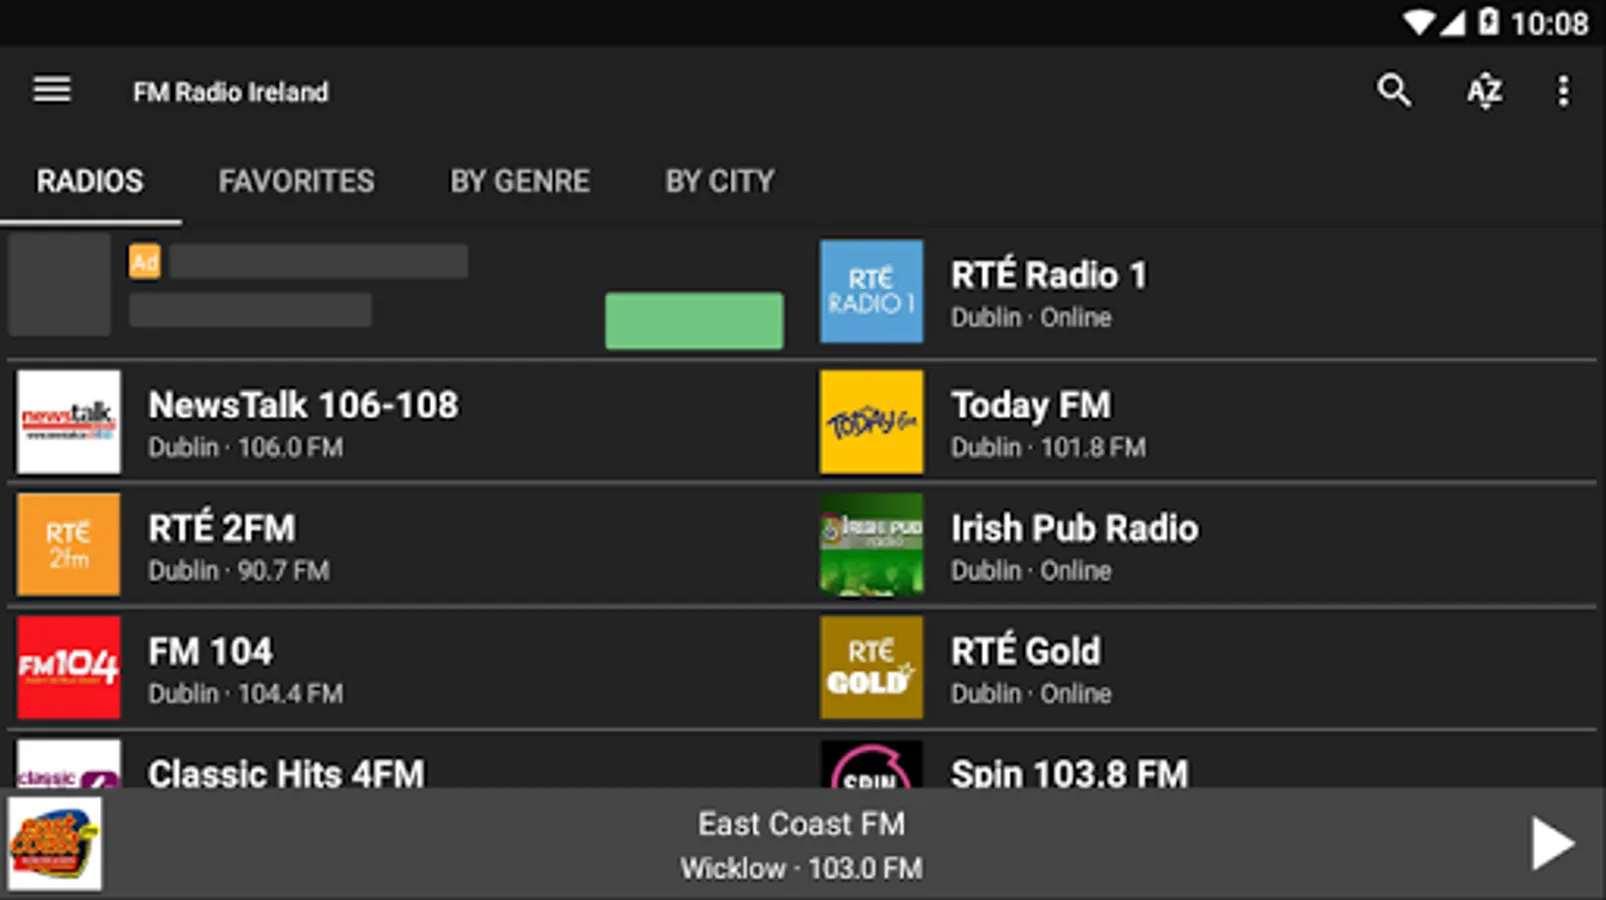Select the RTÉ Gold logo

[x=871, y=668]
